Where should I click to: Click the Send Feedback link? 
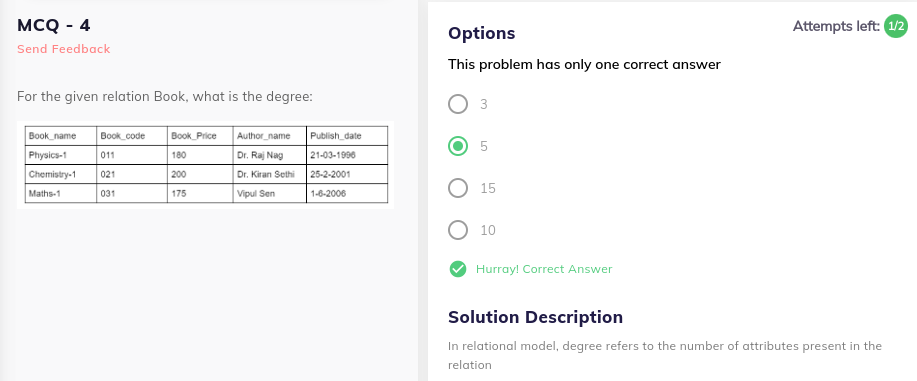click(64, 49)
